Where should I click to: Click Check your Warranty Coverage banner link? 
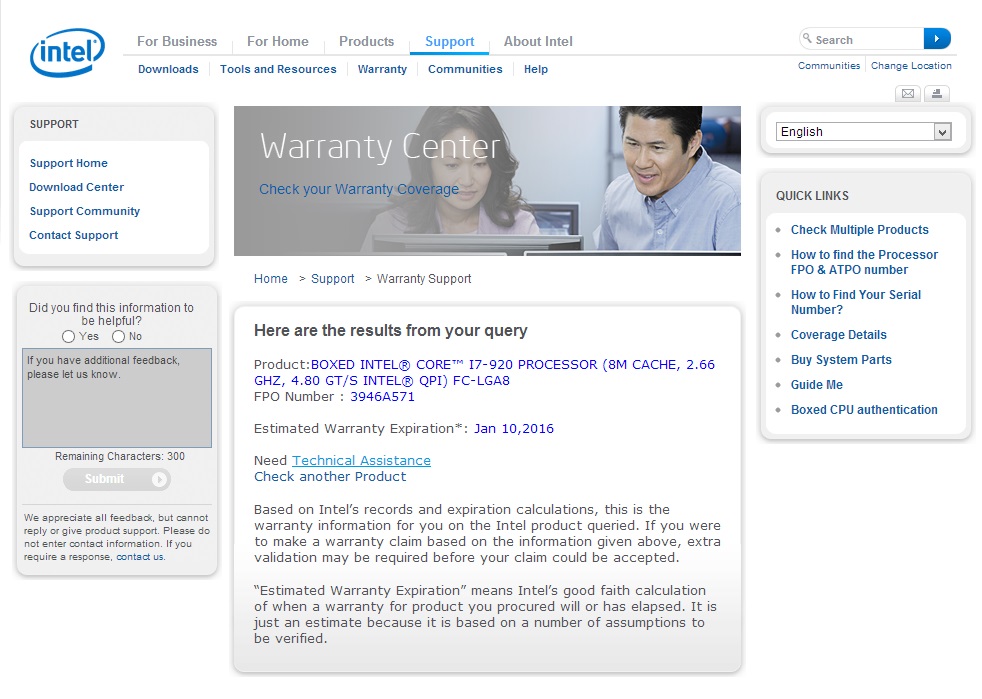click(x=359, y=189)
